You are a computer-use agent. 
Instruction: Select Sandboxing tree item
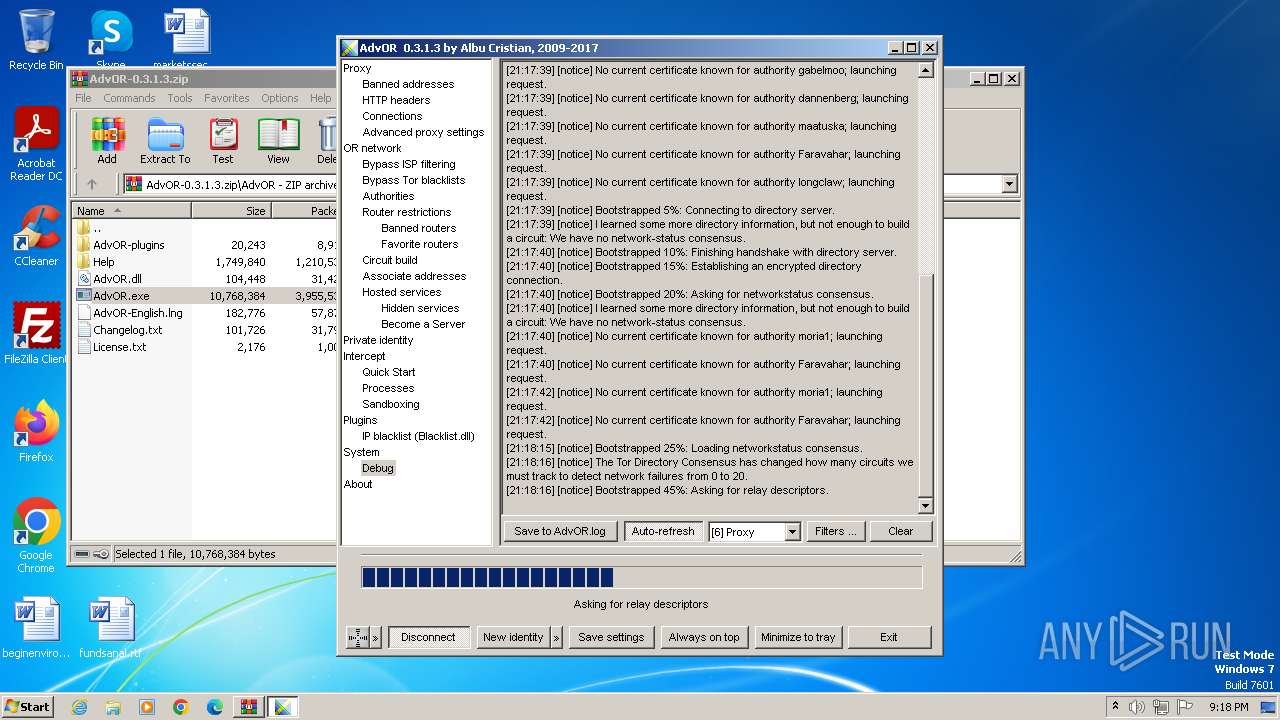coord(391,404)
